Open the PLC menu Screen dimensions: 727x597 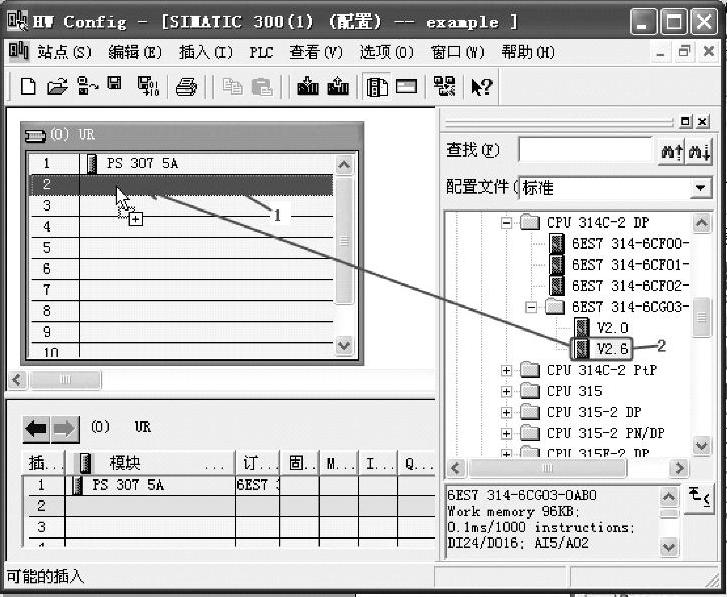[261, 52]
